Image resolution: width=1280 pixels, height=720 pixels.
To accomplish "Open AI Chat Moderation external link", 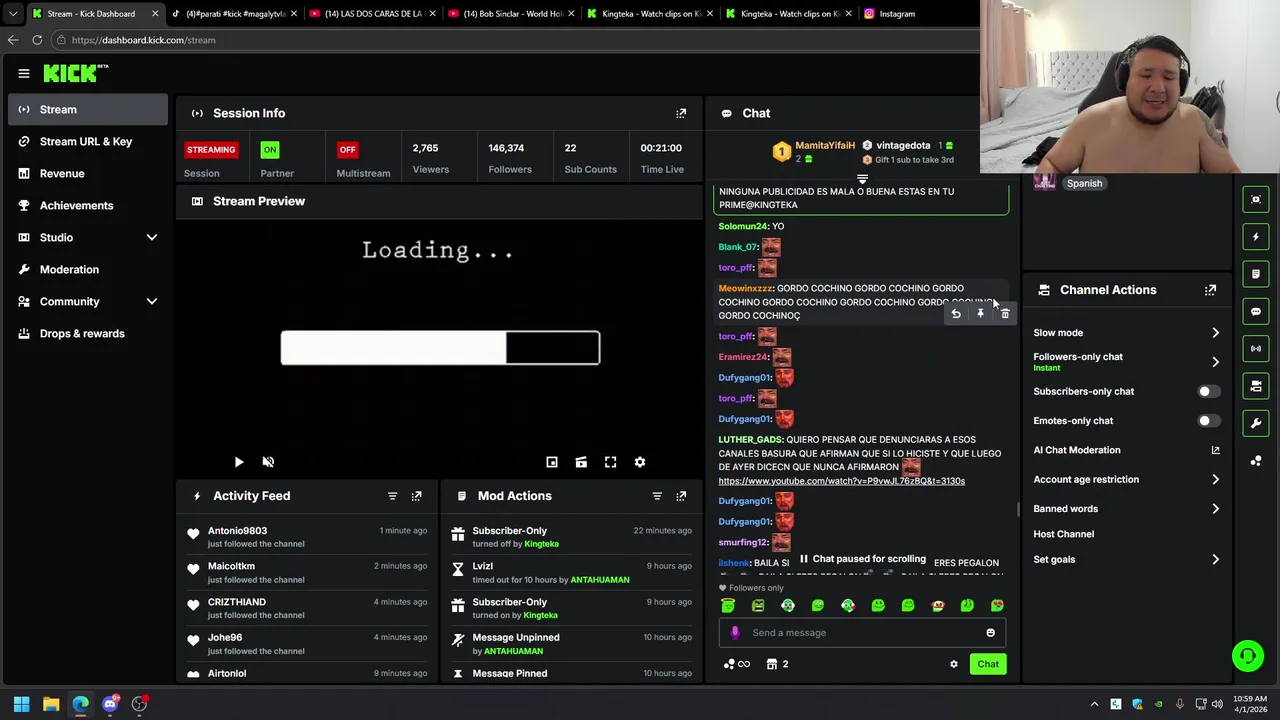I will [1215, 451].
